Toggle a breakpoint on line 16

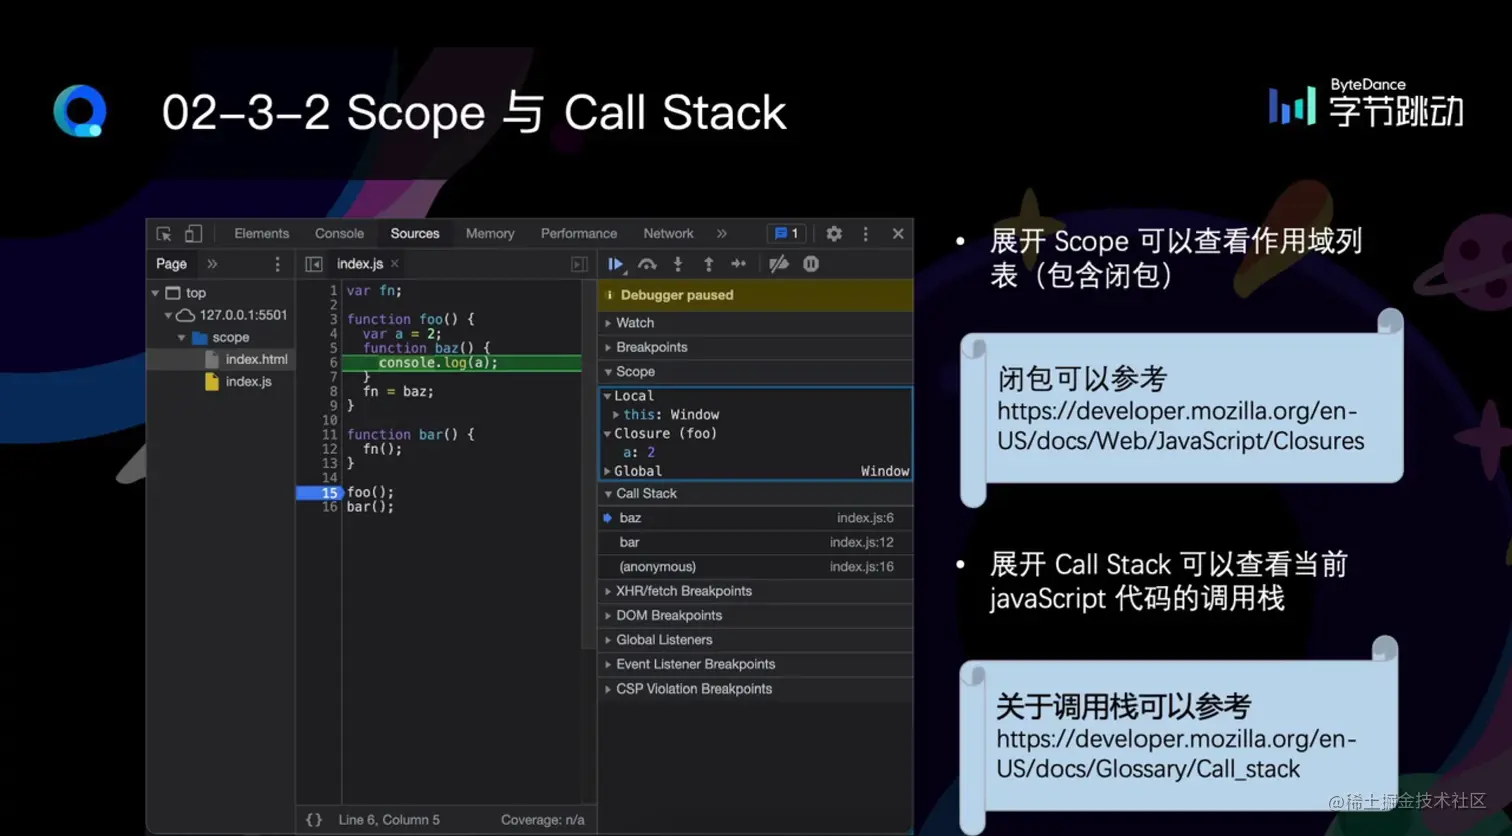[329, 507]
